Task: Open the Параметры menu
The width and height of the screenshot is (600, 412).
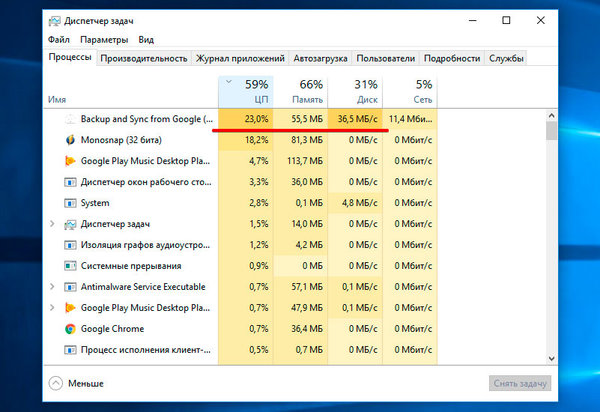Action: click(x=104, y=40)
